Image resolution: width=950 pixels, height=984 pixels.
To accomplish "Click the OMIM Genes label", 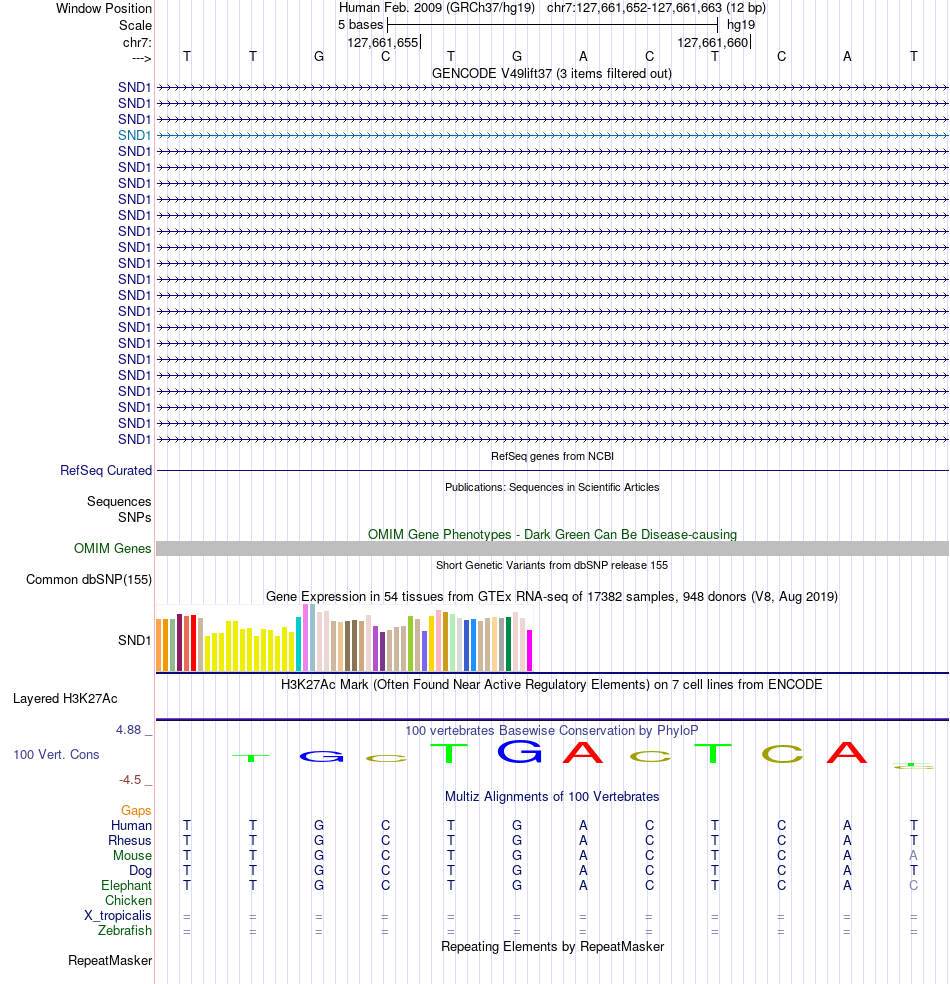I will (x=112, y=548).
